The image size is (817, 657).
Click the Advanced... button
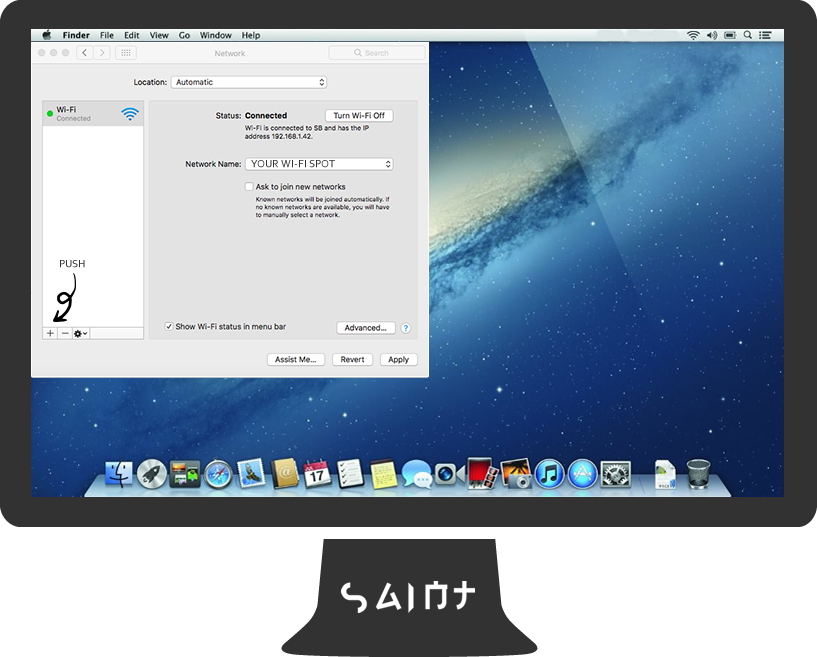[365, 328]
